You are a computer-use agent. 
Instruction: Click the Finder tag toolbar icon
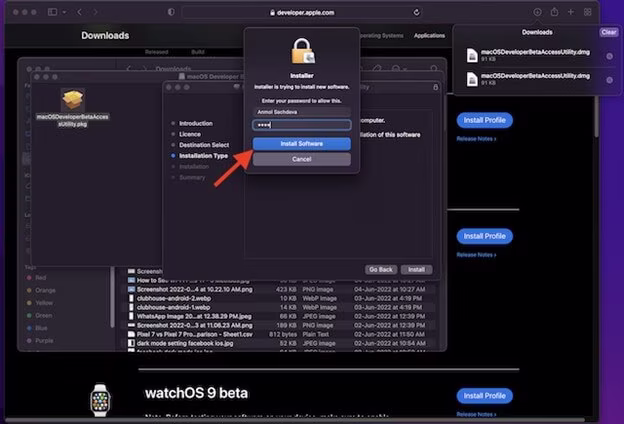tap(377, 69)
